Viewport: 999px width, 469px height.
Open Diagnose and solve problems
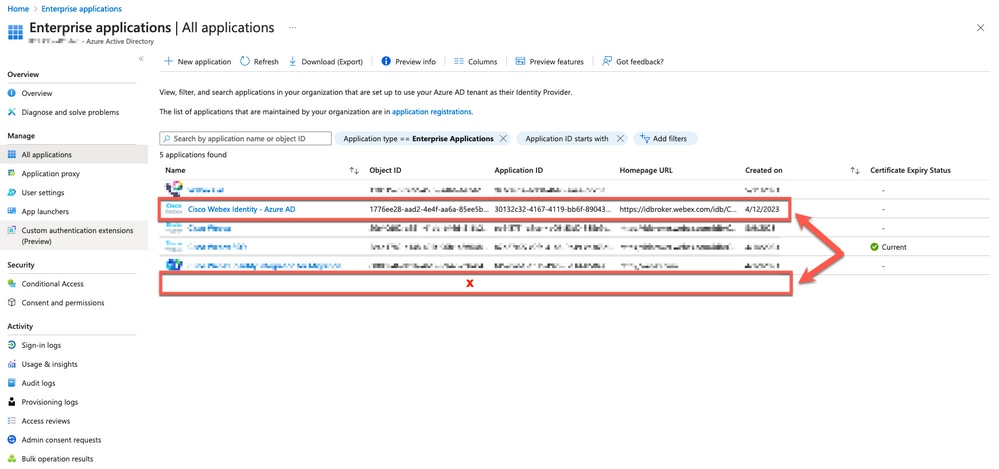(70, 112)
